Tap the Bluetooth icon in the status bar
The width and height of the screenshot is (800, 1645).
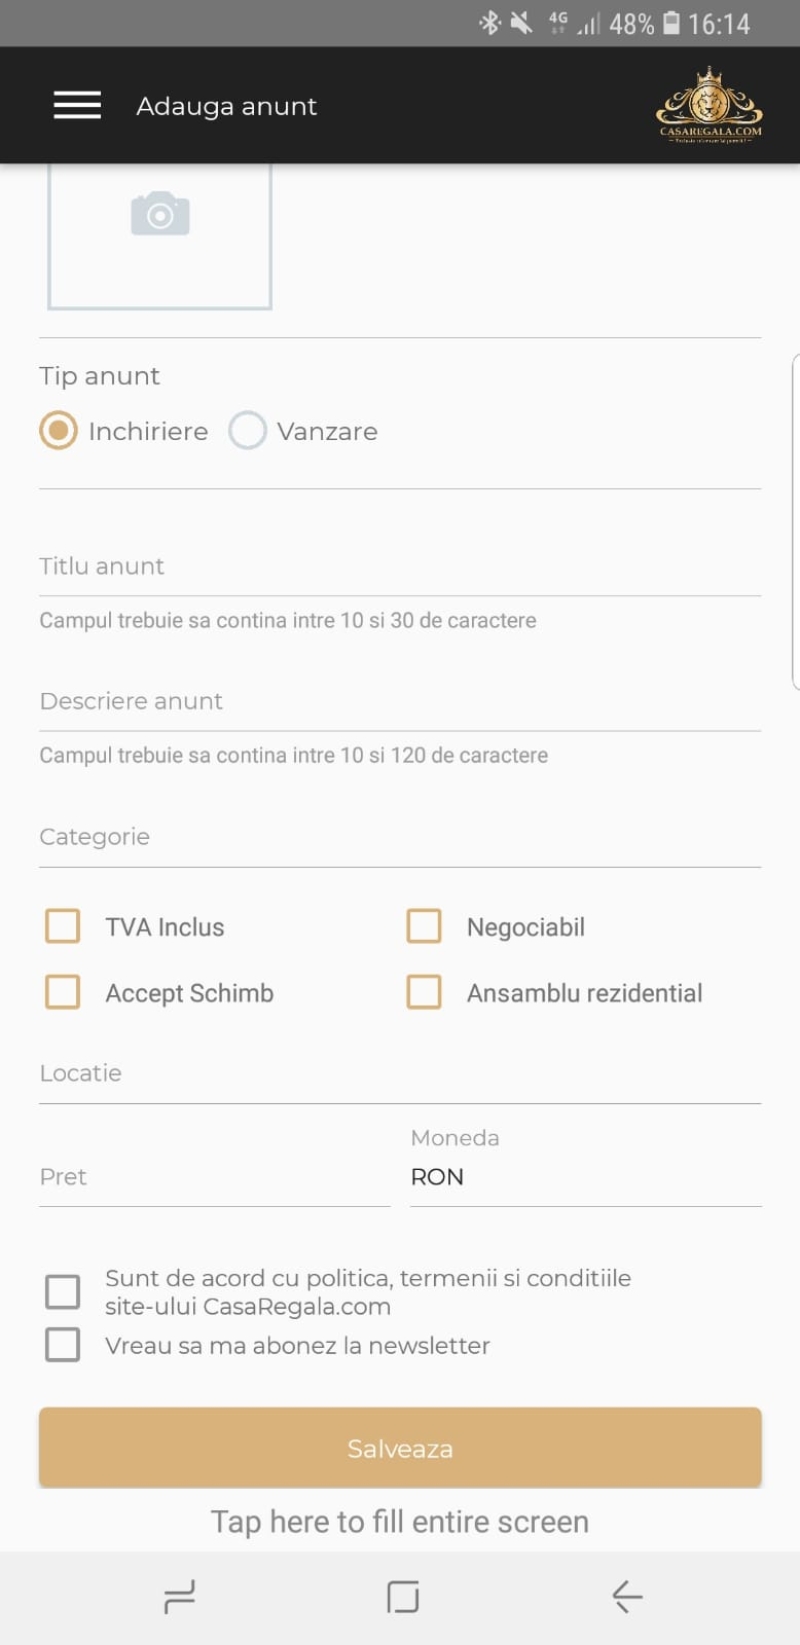pos(491,22)
